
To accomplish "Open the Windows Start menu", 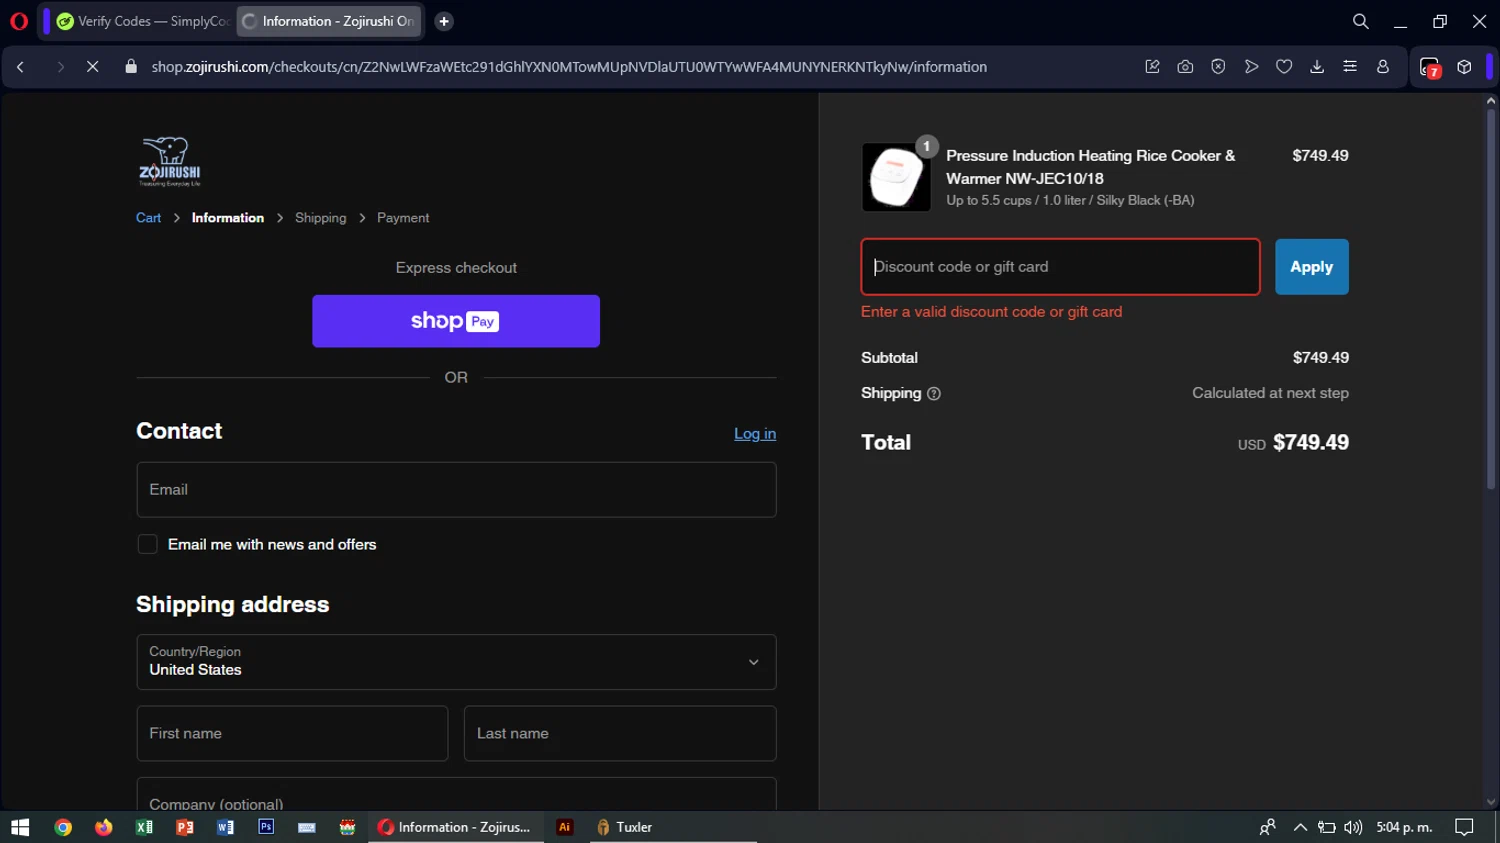I will [20, 827].
